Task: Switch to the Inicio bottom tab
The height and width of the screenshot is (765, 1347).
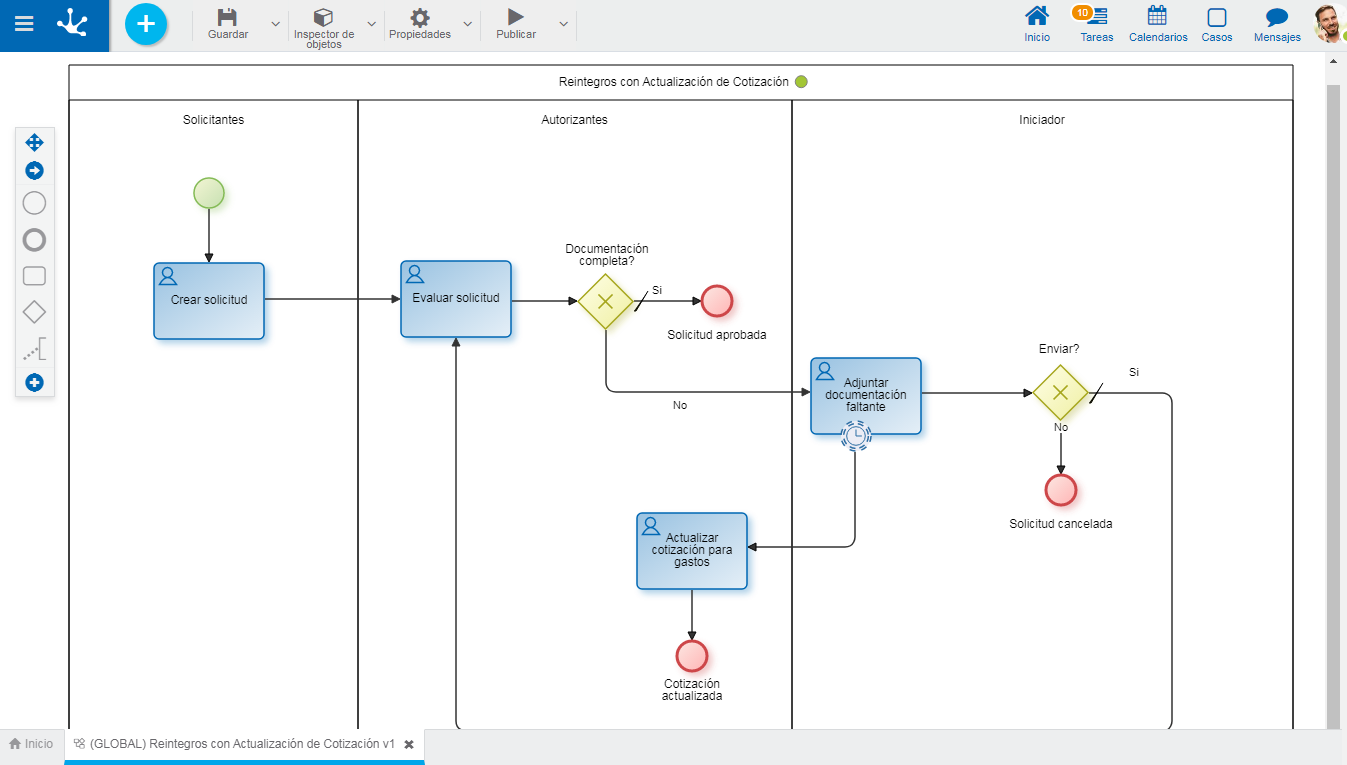Action: [x=31, y=744]
